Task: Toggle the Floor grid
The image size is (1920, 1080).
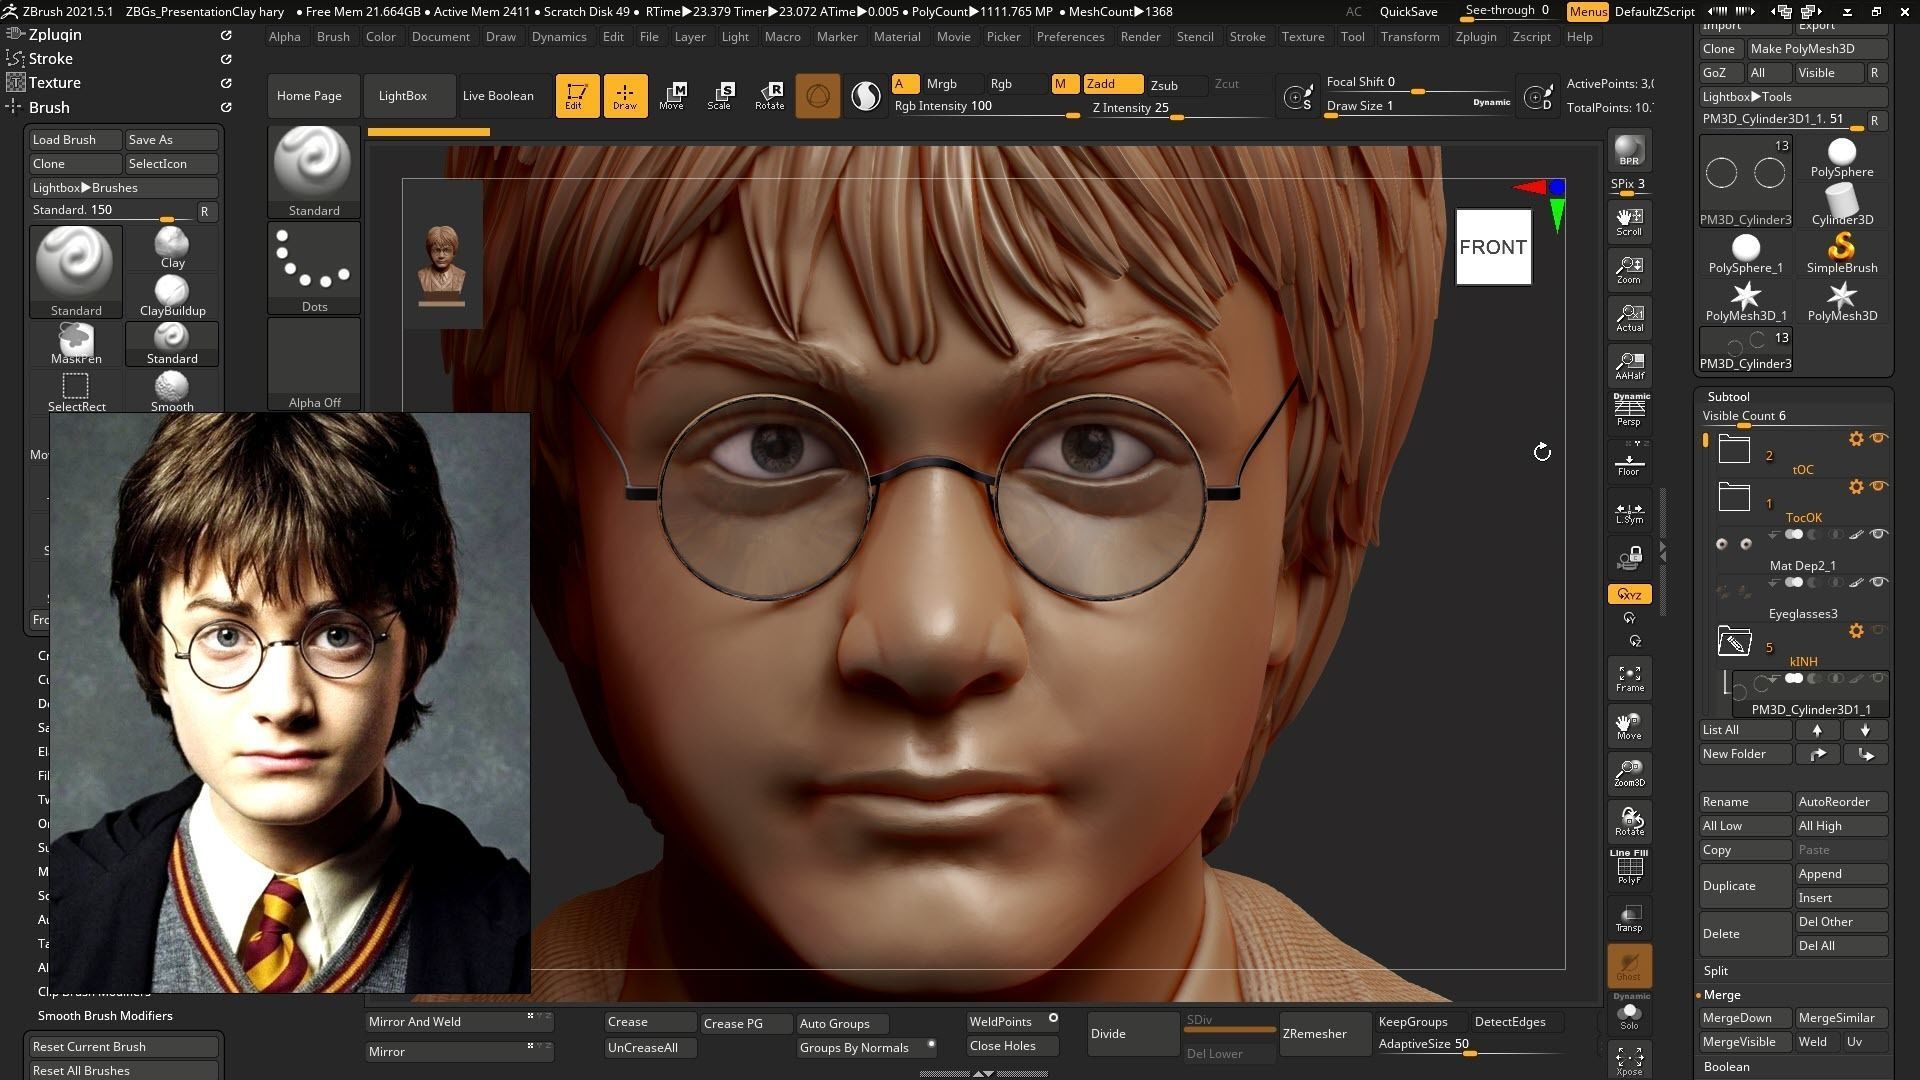Action: [x=1629, y=462]
